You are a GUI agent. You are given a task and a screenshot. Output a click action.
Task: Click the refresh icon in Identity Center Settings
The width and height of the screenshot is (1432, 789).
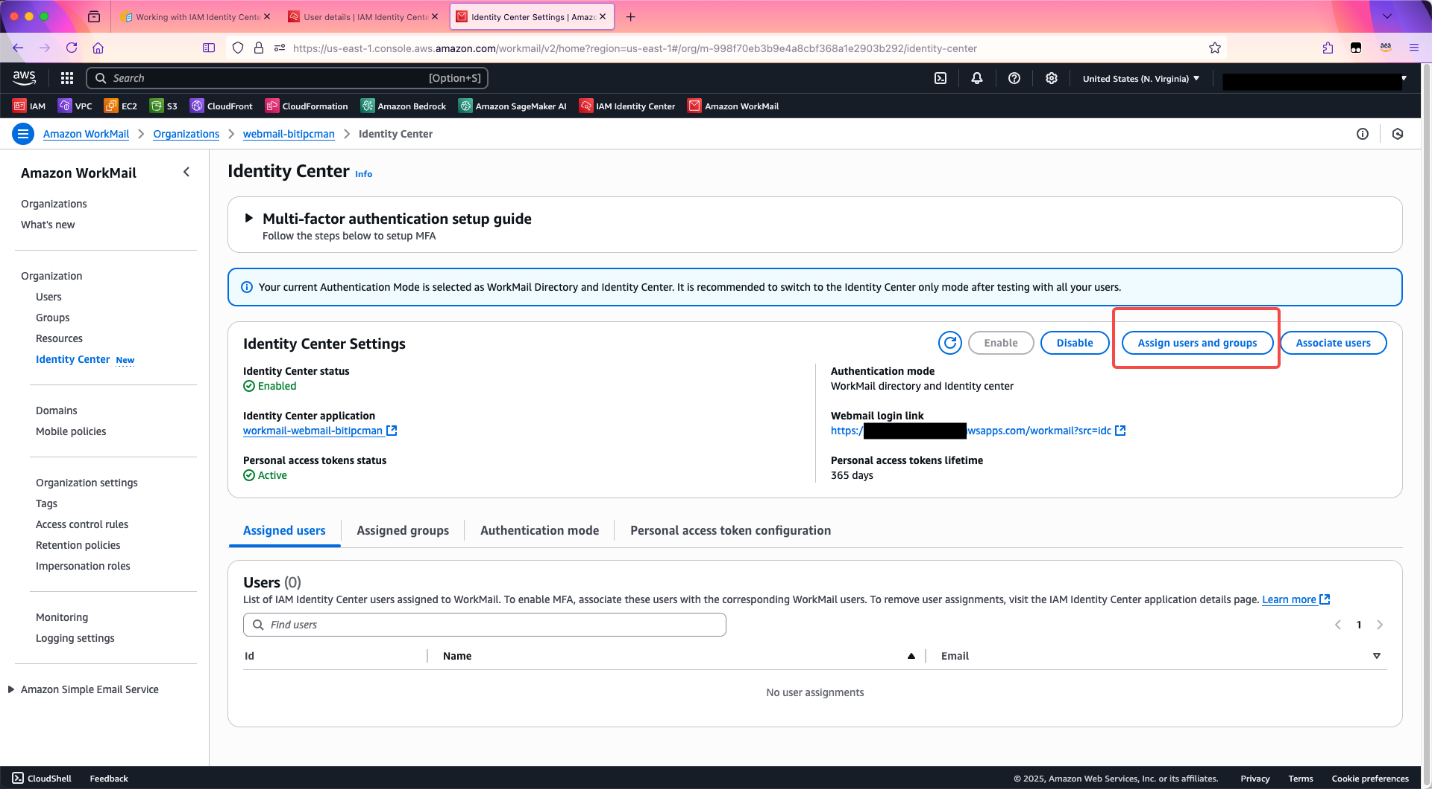pyautogui.click(x=950, y=343)
